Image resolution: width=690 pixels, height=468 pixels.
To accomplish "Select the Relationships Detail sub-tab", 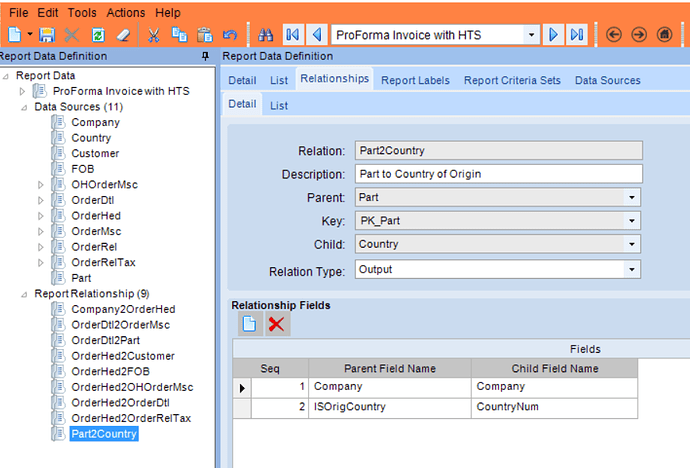I will (x=242, y=104).
